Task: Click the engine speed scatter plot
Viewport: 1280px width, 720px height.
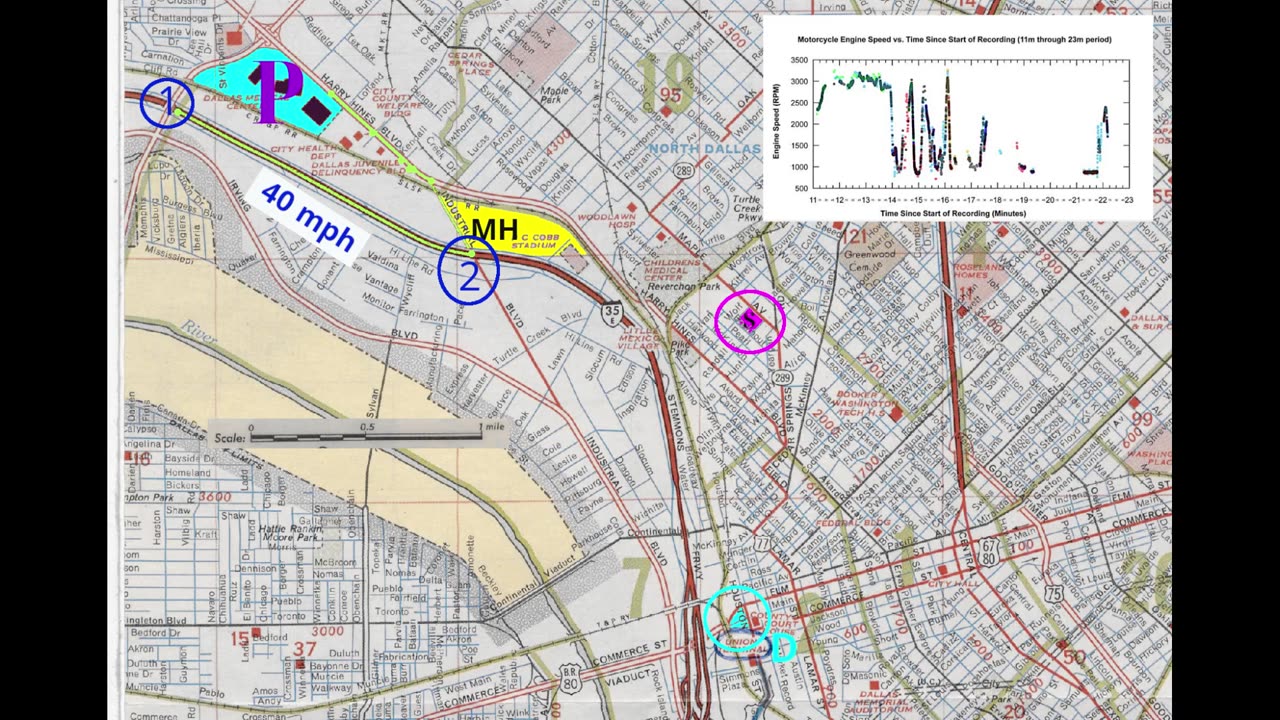Action: (969, 124)
